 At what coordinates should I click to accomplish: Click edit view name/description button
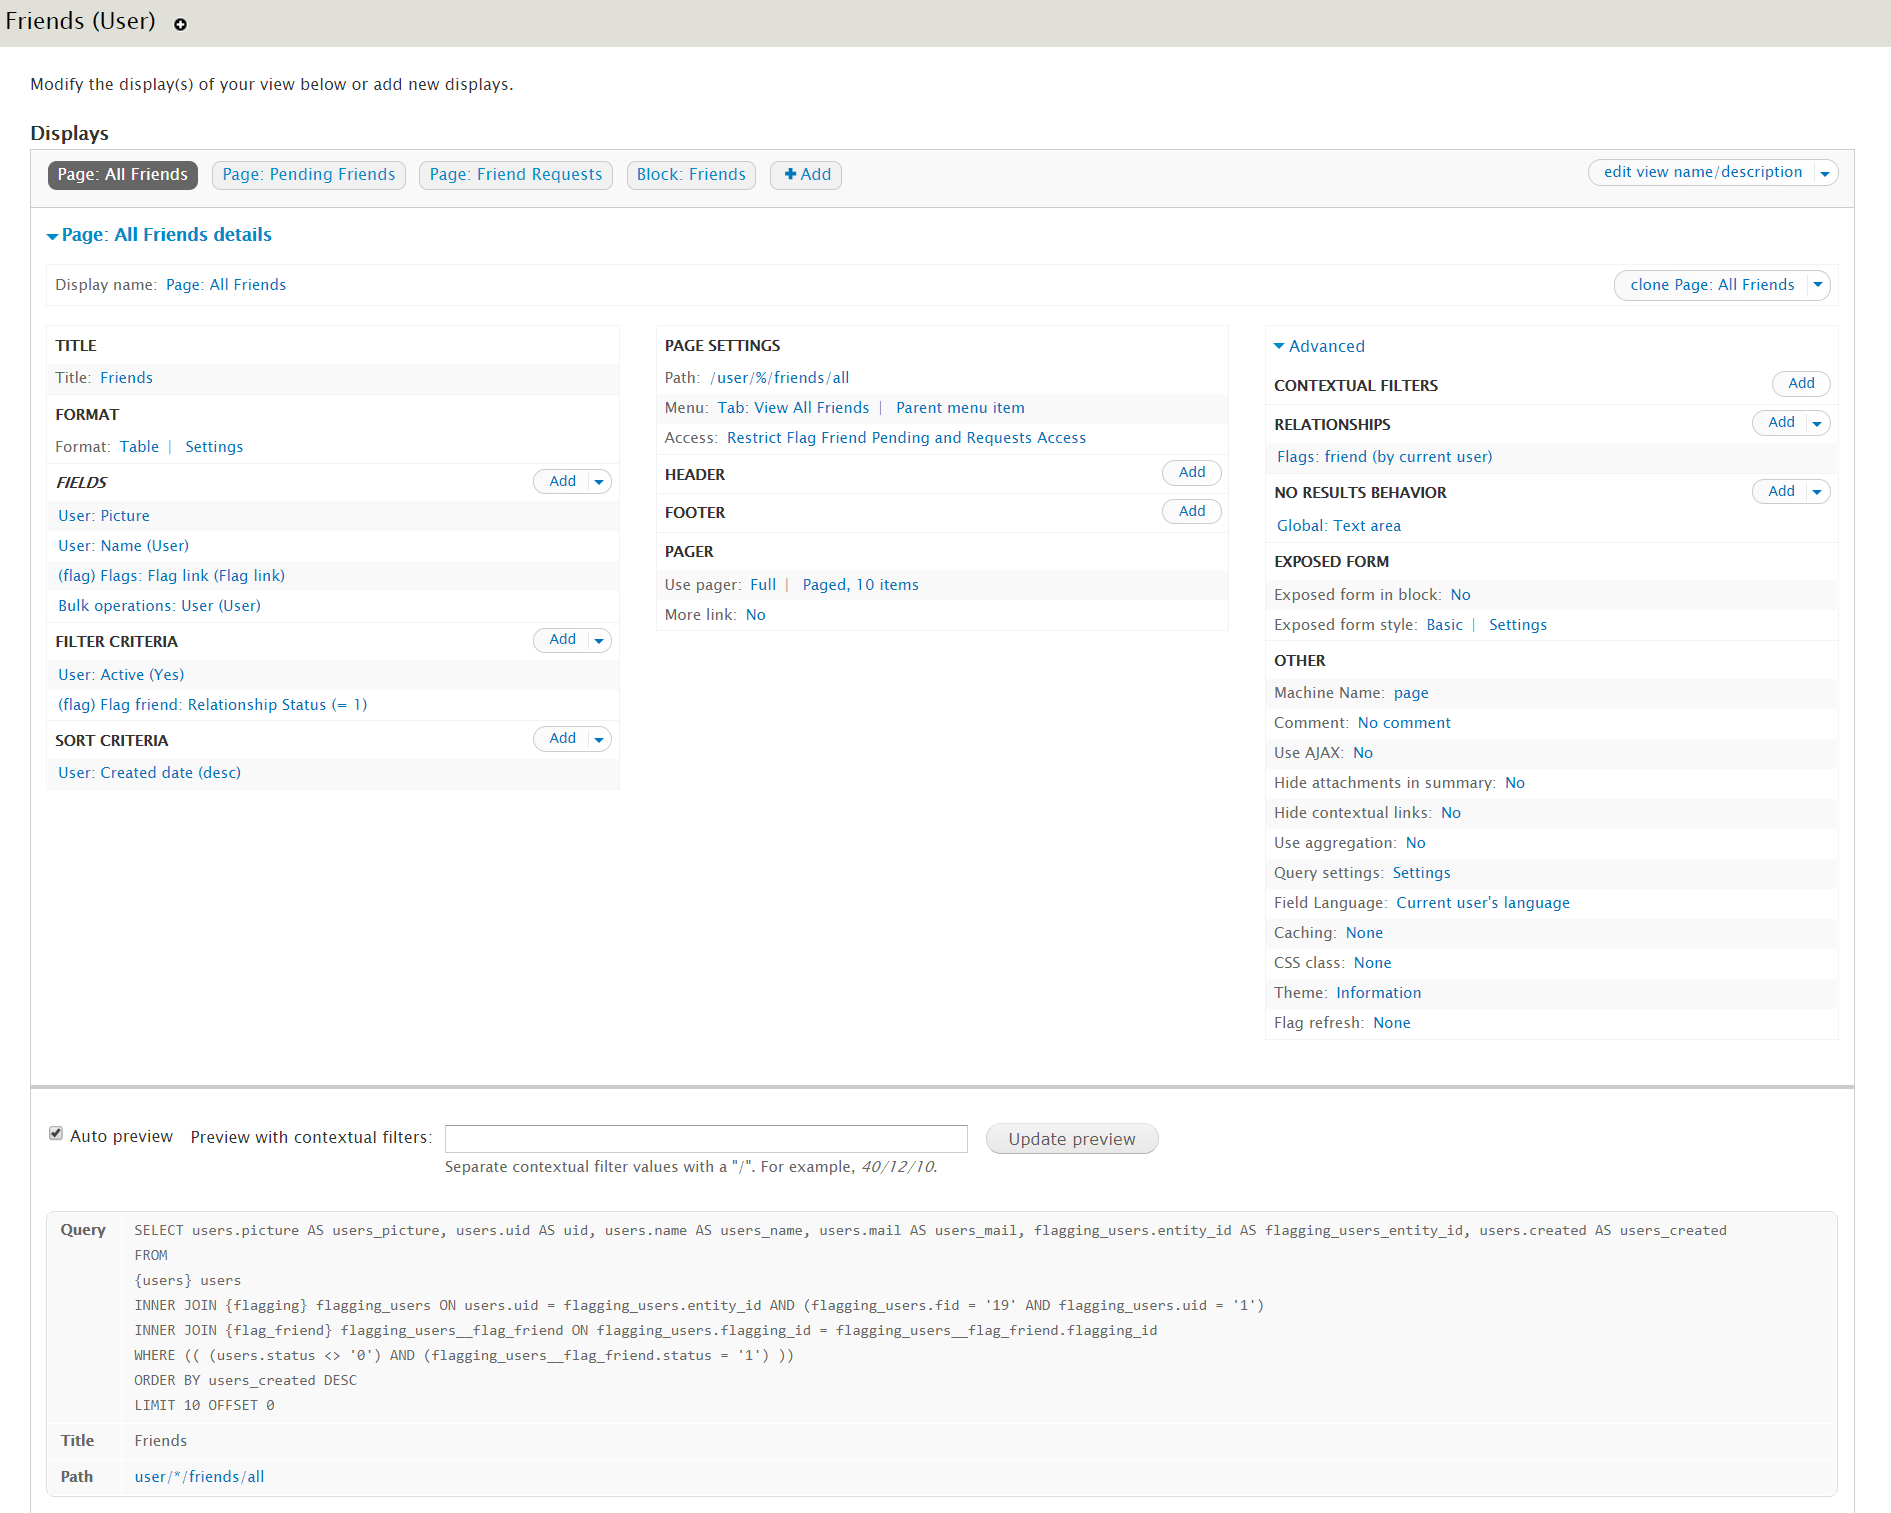point(1702,172)
